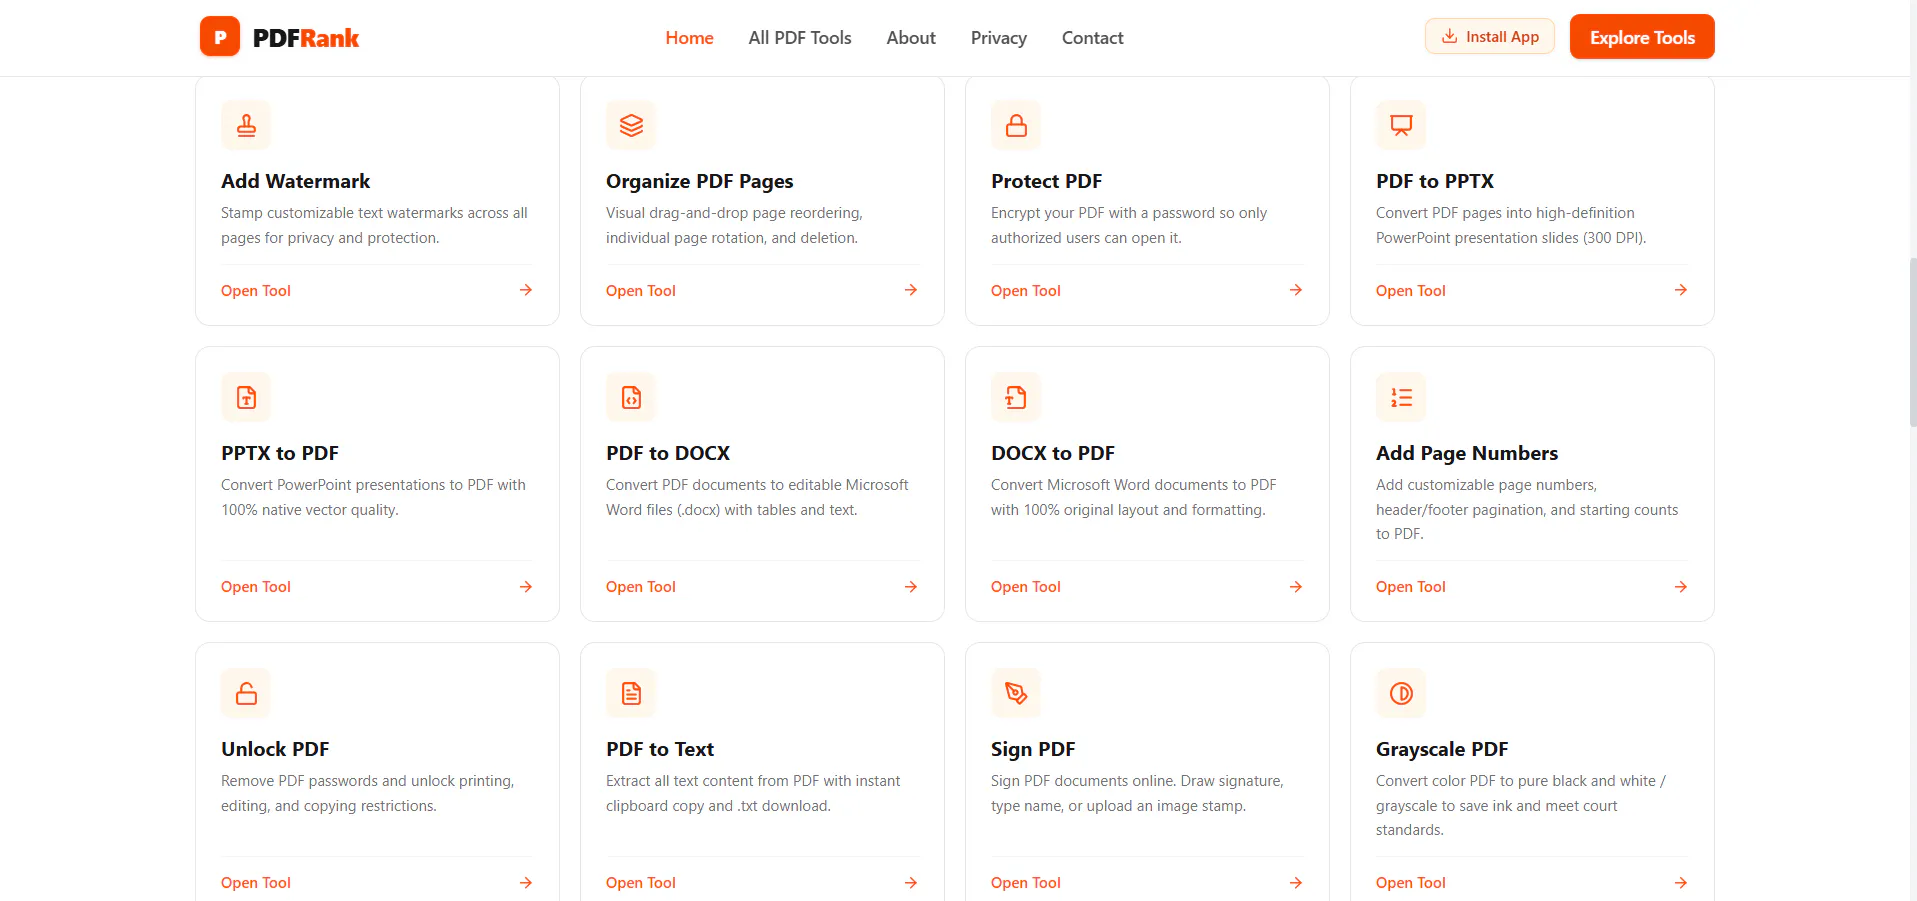Click the Grayscale PDF contrast icon
1917x901 pixels.
pyautogui.click(x=1401, y=693)
